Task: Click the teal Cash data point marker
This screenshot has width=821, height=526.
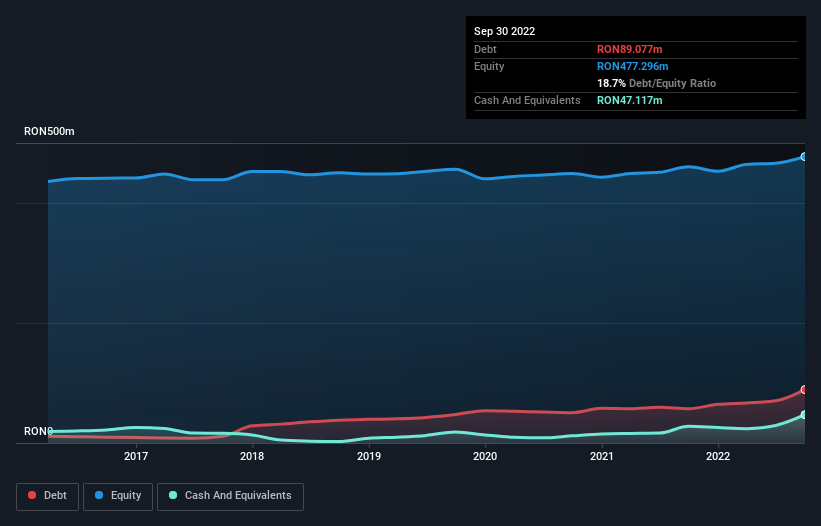Action: click(804, 415)
